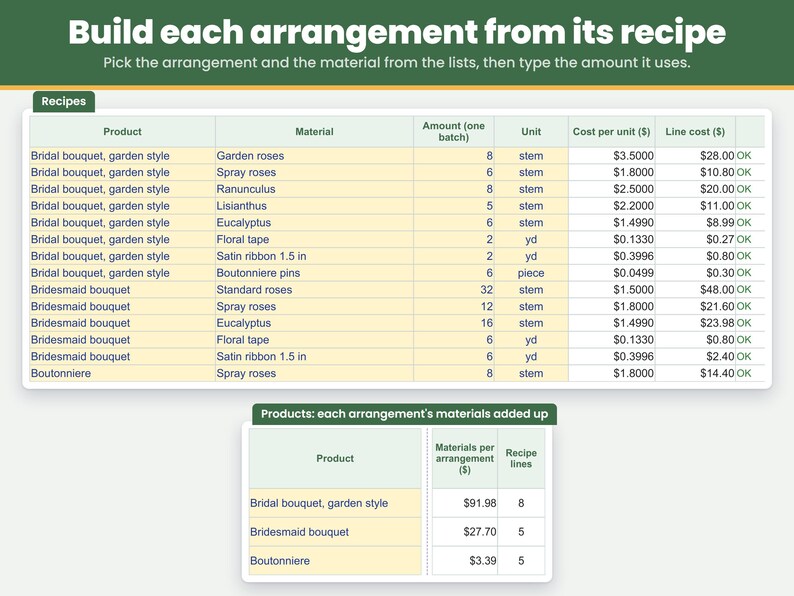The image size is (794, 596).
Task: Click line cost $0.30
Action: [695, 273]
